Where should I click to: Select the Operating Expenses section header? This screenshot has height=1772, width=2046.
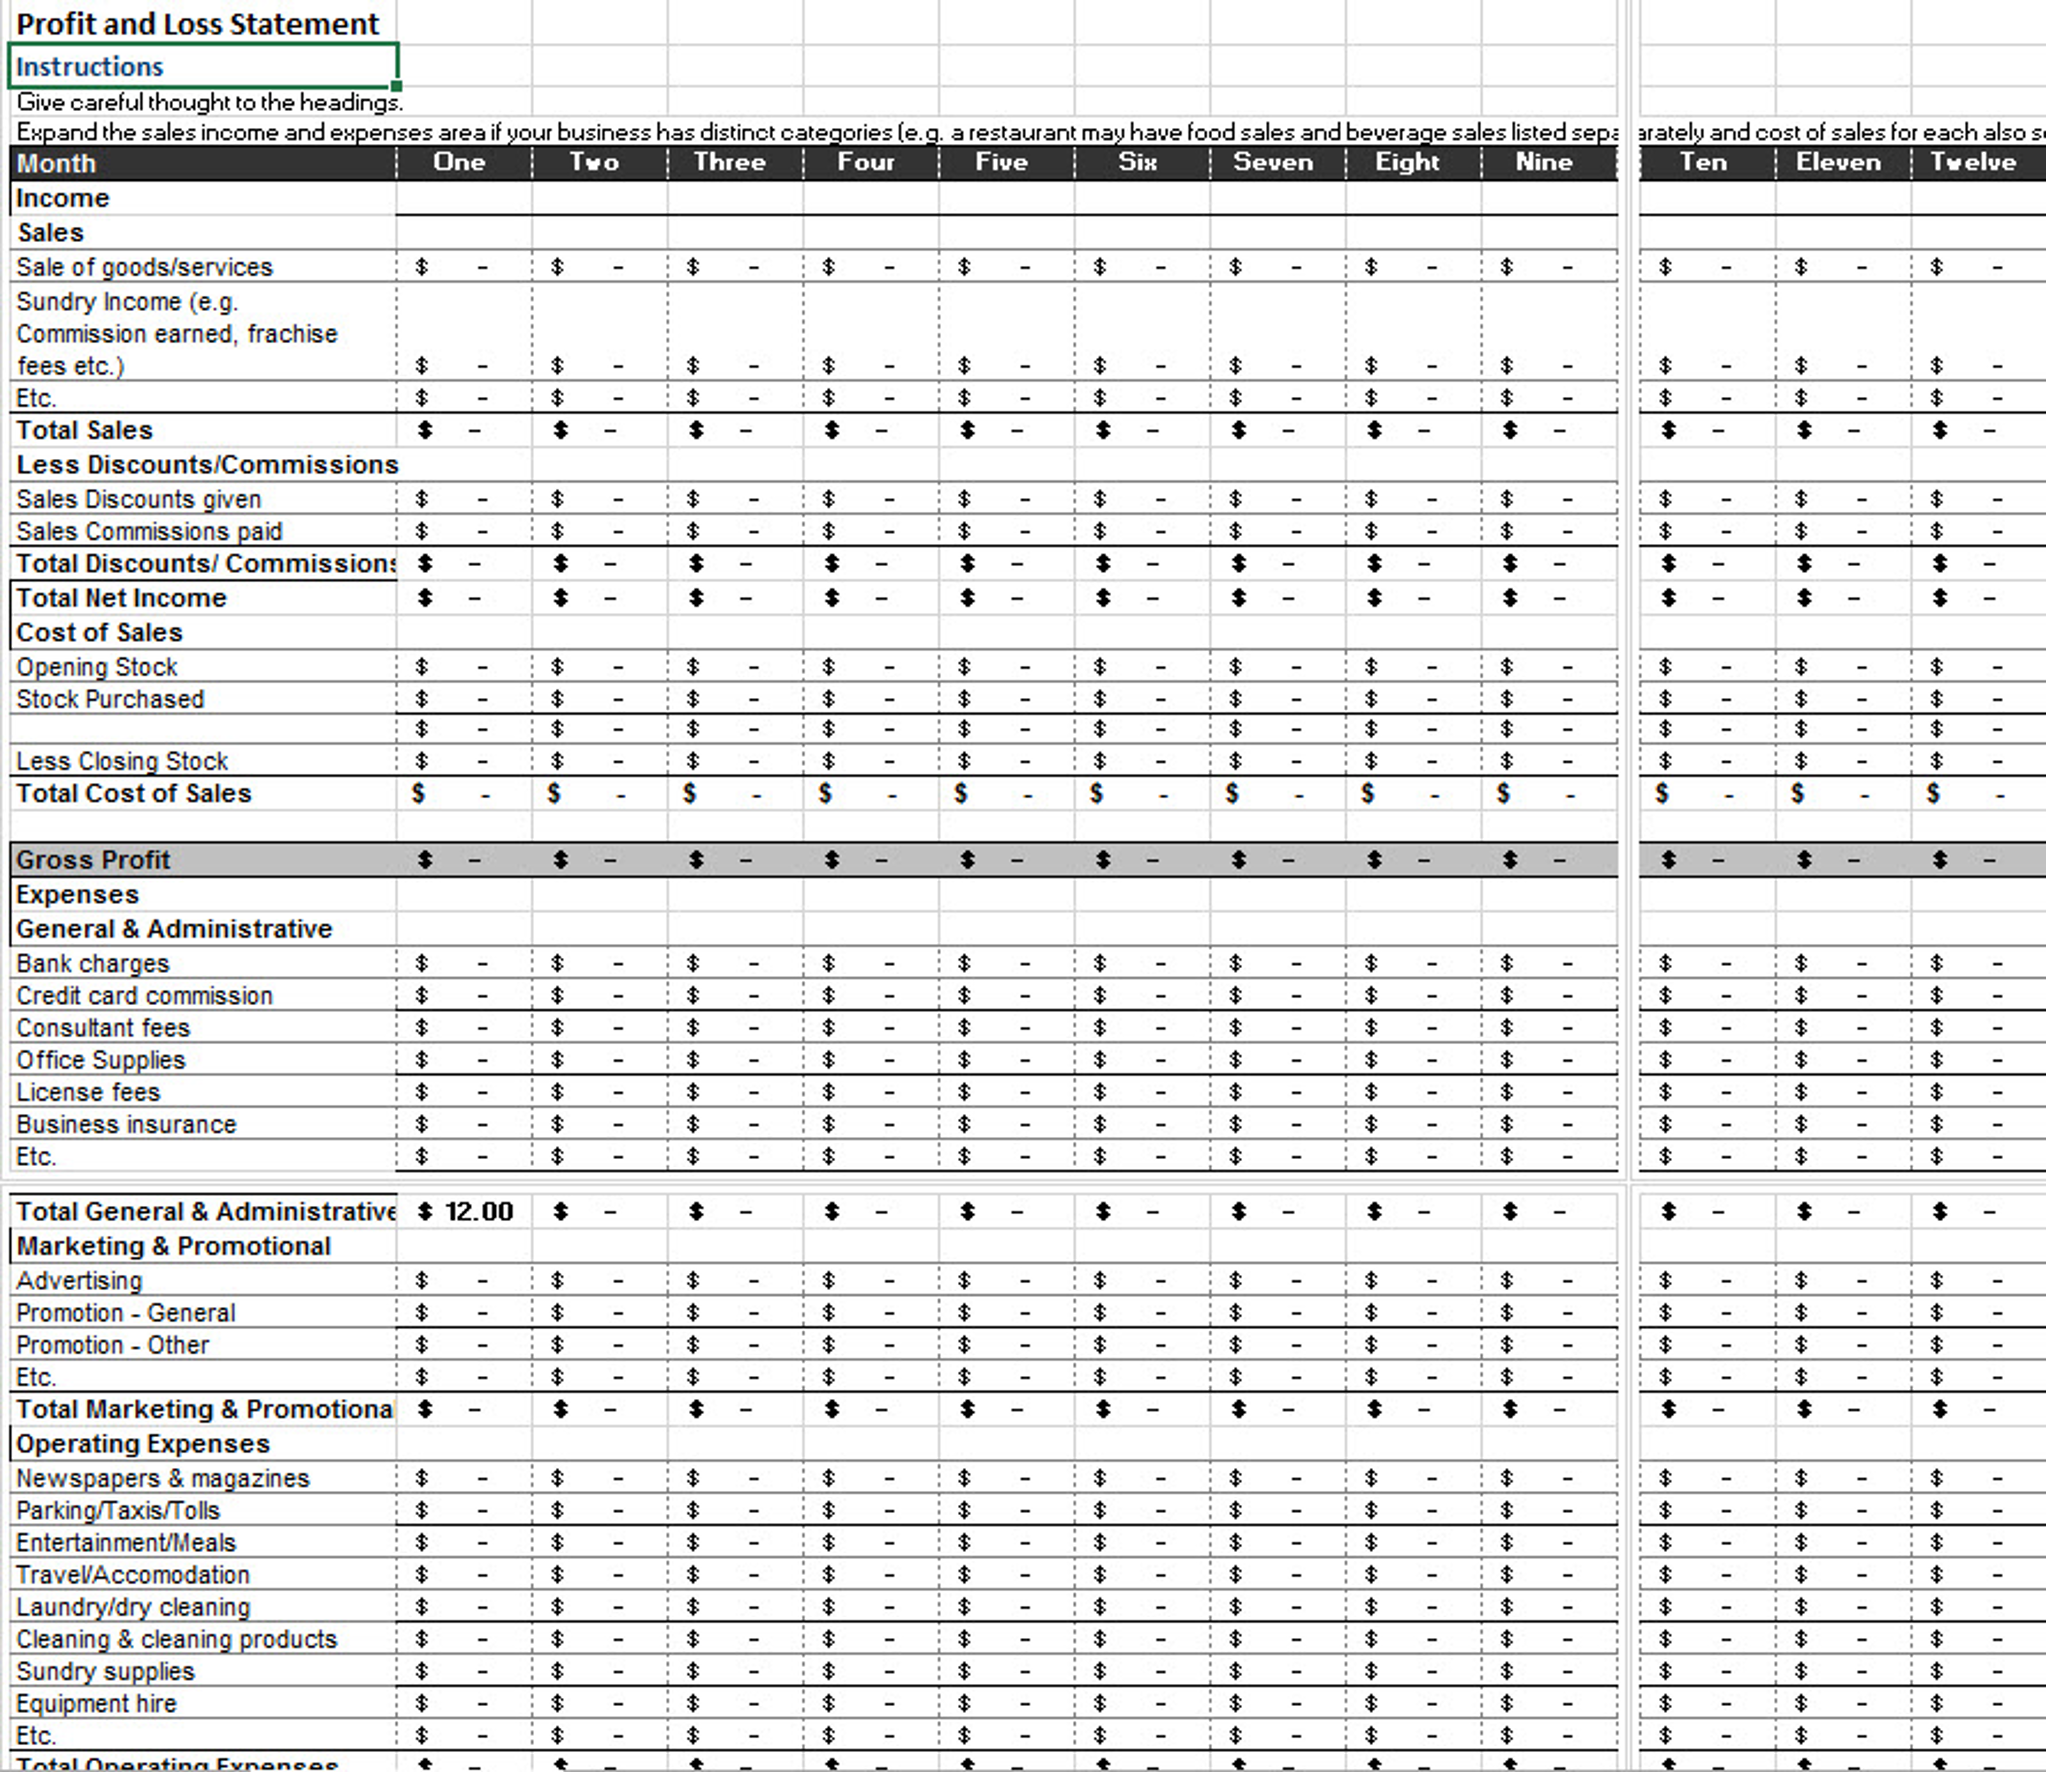tap(142, 1443)
